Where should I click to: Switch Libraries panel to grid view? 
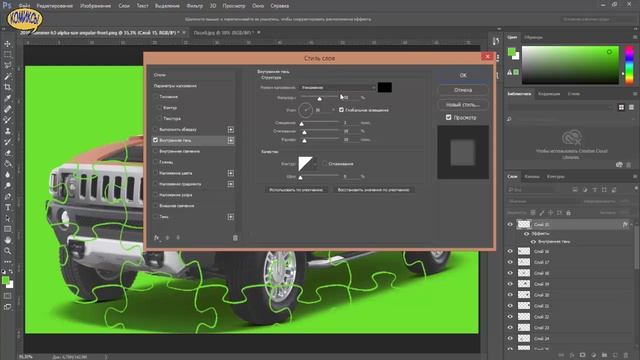(621, 107)
